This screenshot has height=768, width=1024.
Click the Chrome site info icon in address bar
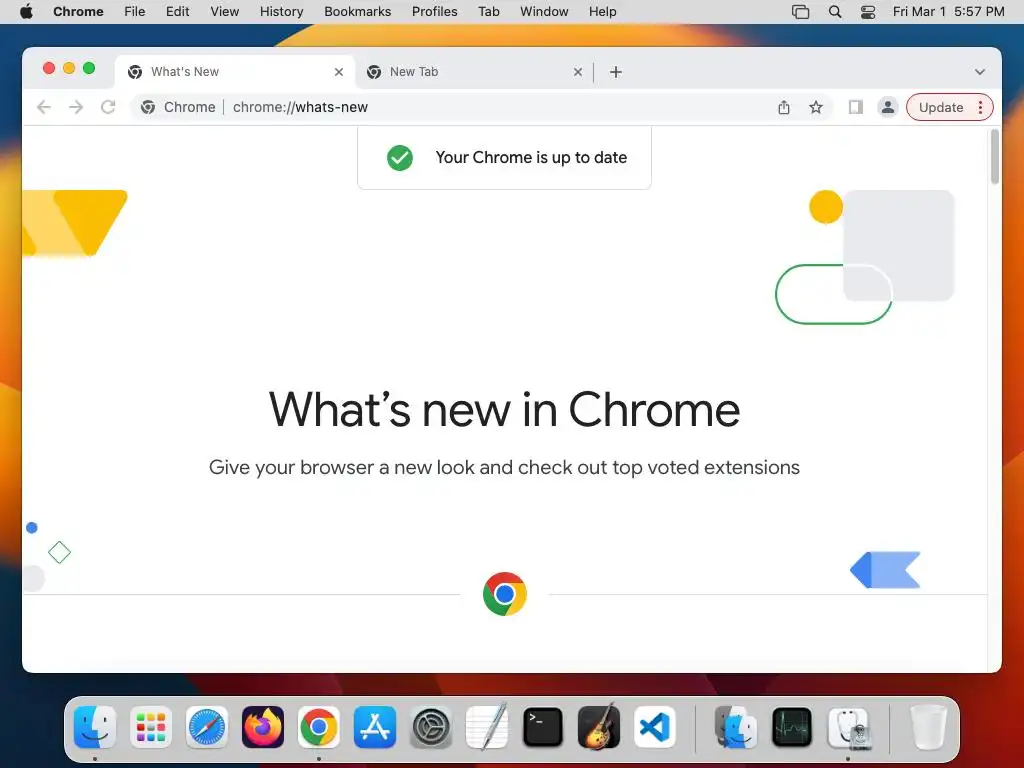point(148,107)
